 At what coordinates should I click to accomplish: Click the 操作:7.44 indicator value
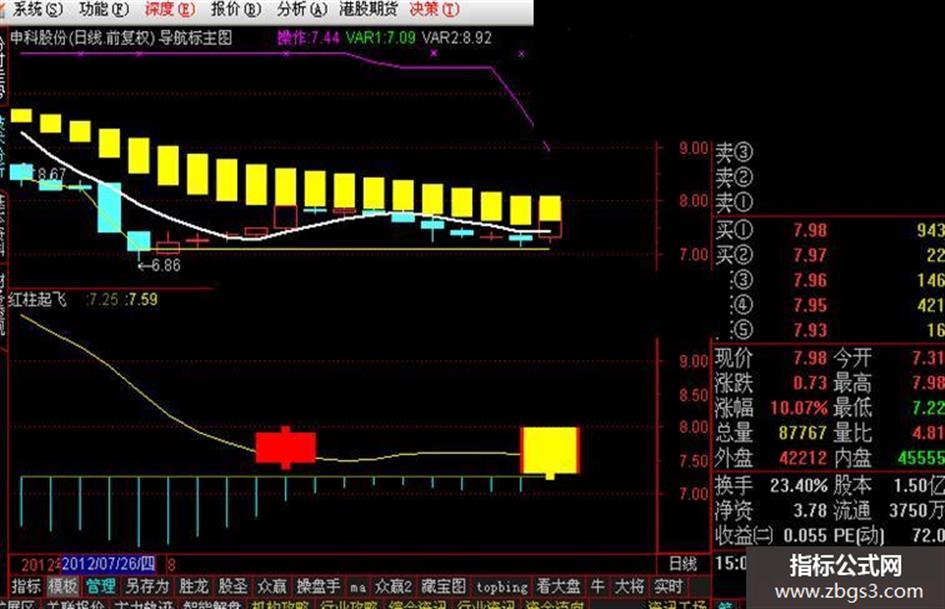[309, 38]
